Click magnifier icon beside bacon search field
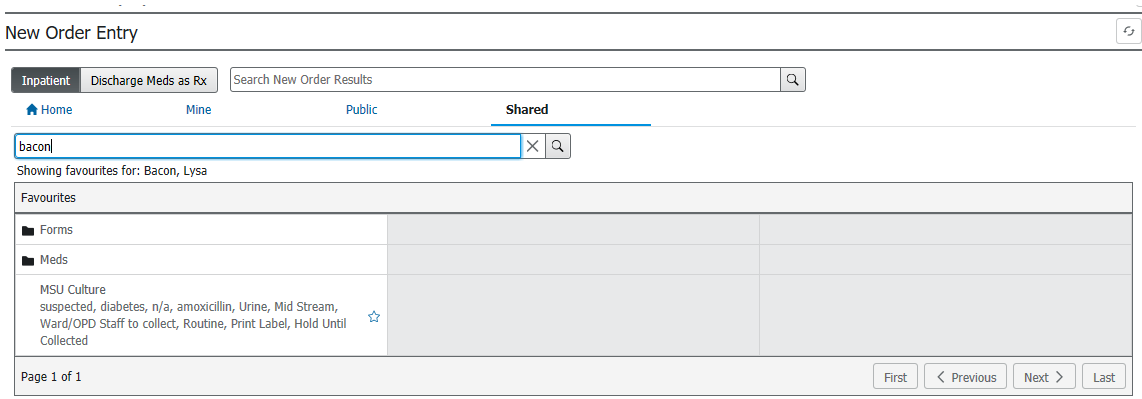This screenshot has width=1142, height=399. [557, 146]
